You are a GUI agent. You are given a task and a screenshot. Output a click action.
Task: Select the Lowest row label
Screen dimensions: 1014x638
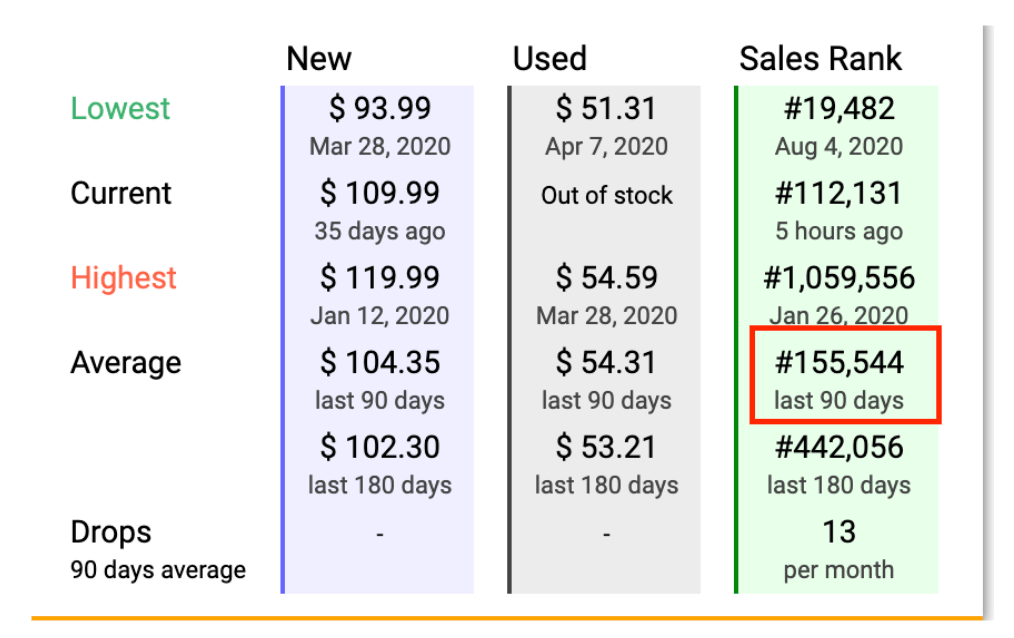(120, 108)
